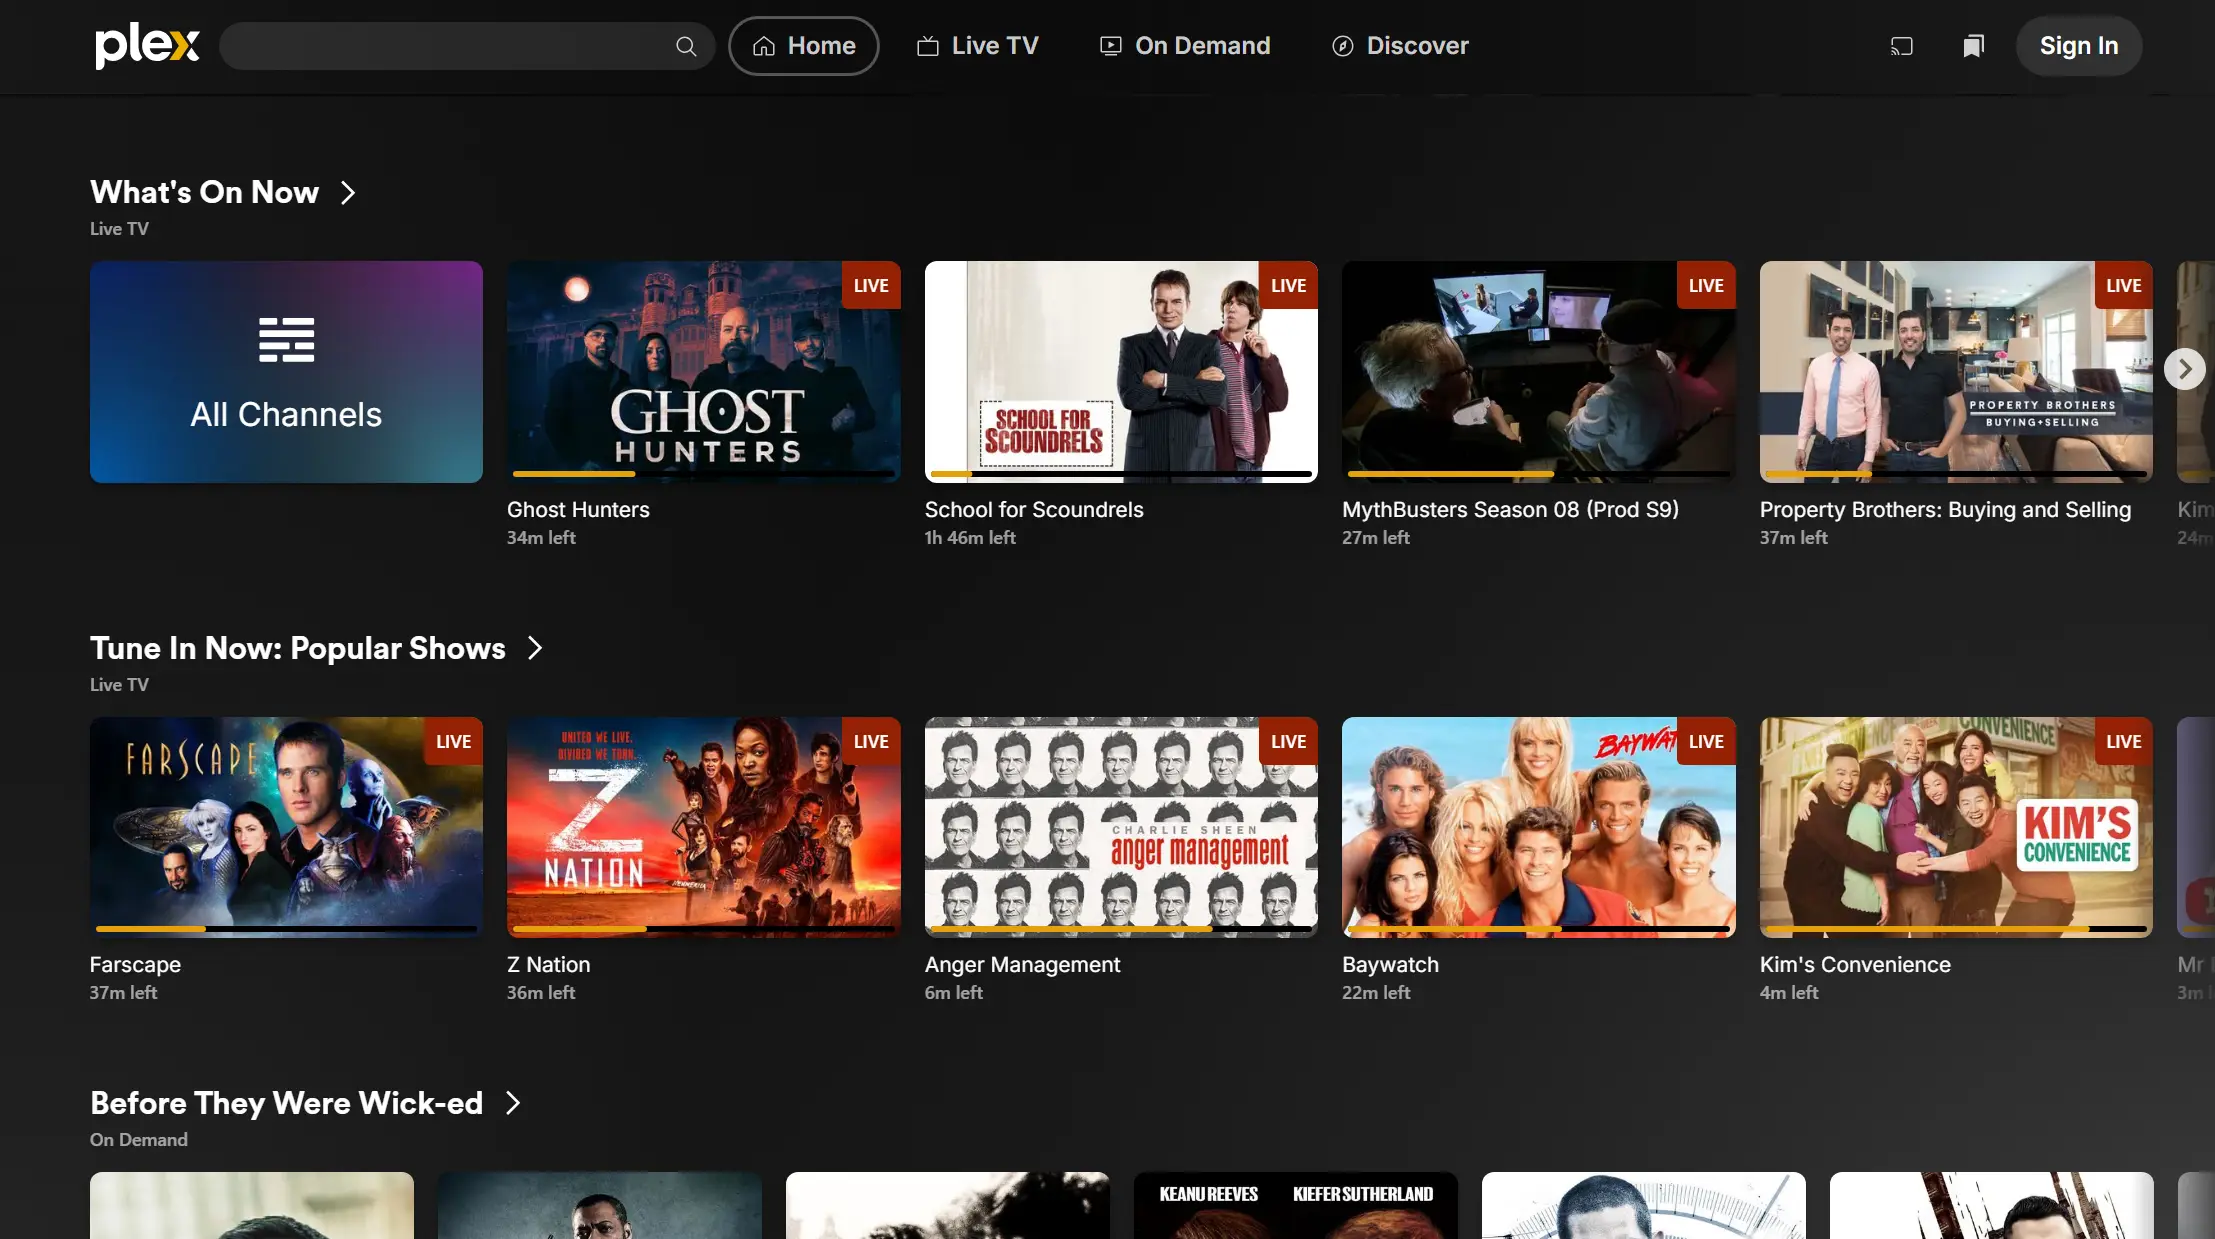Expand Tune In Now: Popular Shows section
The height and width of the screenshot is (1239, 2215).
534,648
